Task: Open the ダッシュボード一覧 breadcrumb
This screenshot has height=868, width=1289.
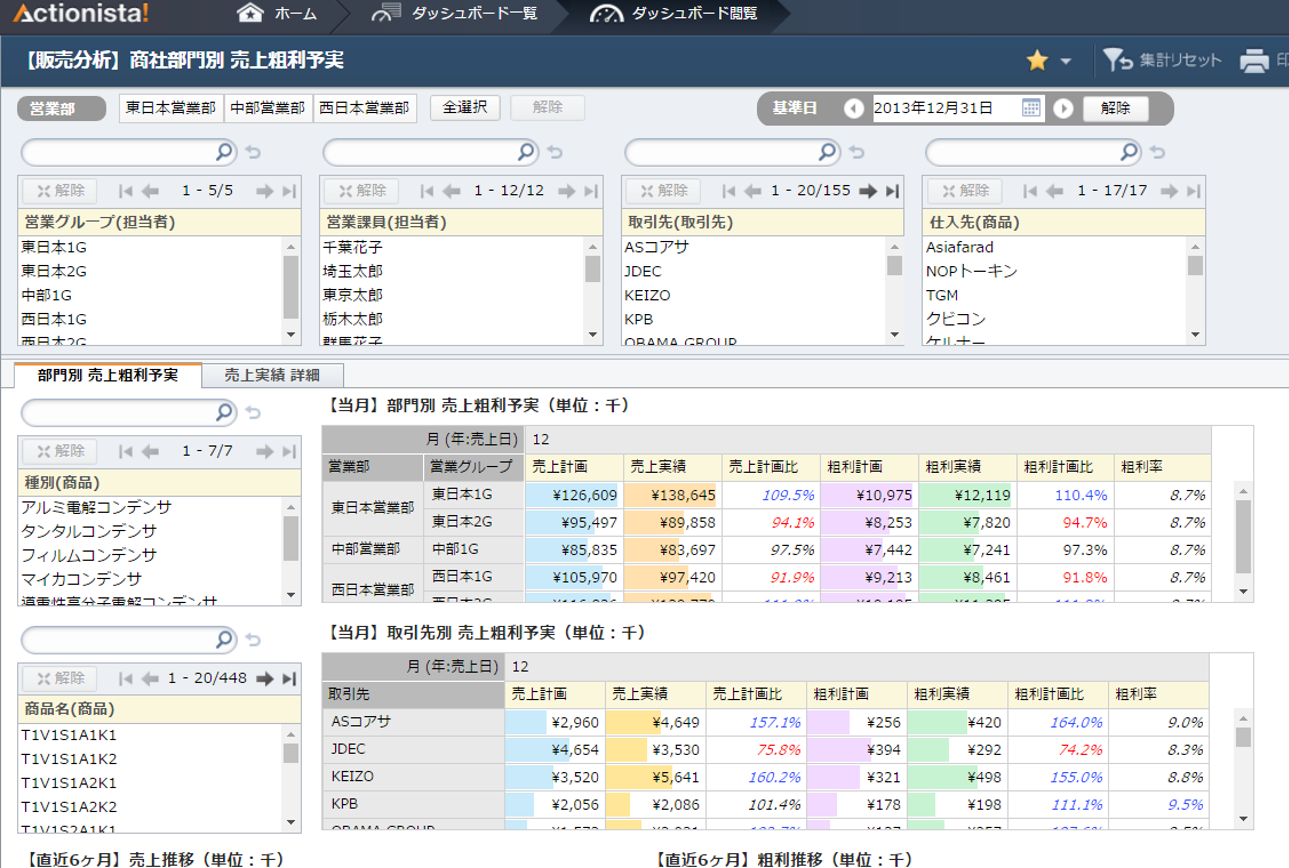Action: pyautogui.click(x=453, y=14)
